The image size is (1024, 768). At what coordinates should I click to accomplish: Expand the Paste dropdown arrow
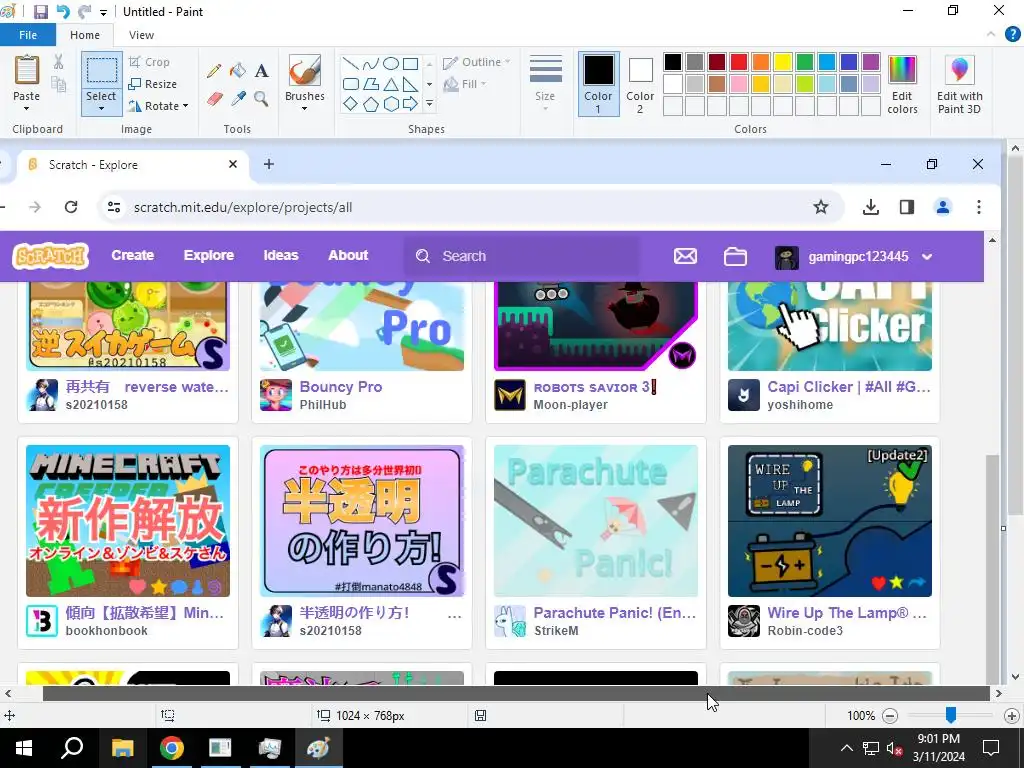coord(27,108)
